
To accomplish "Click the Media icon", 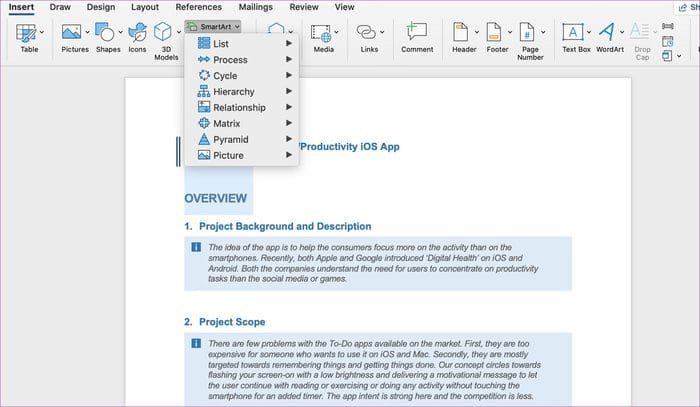I will (x=321, y=33).
